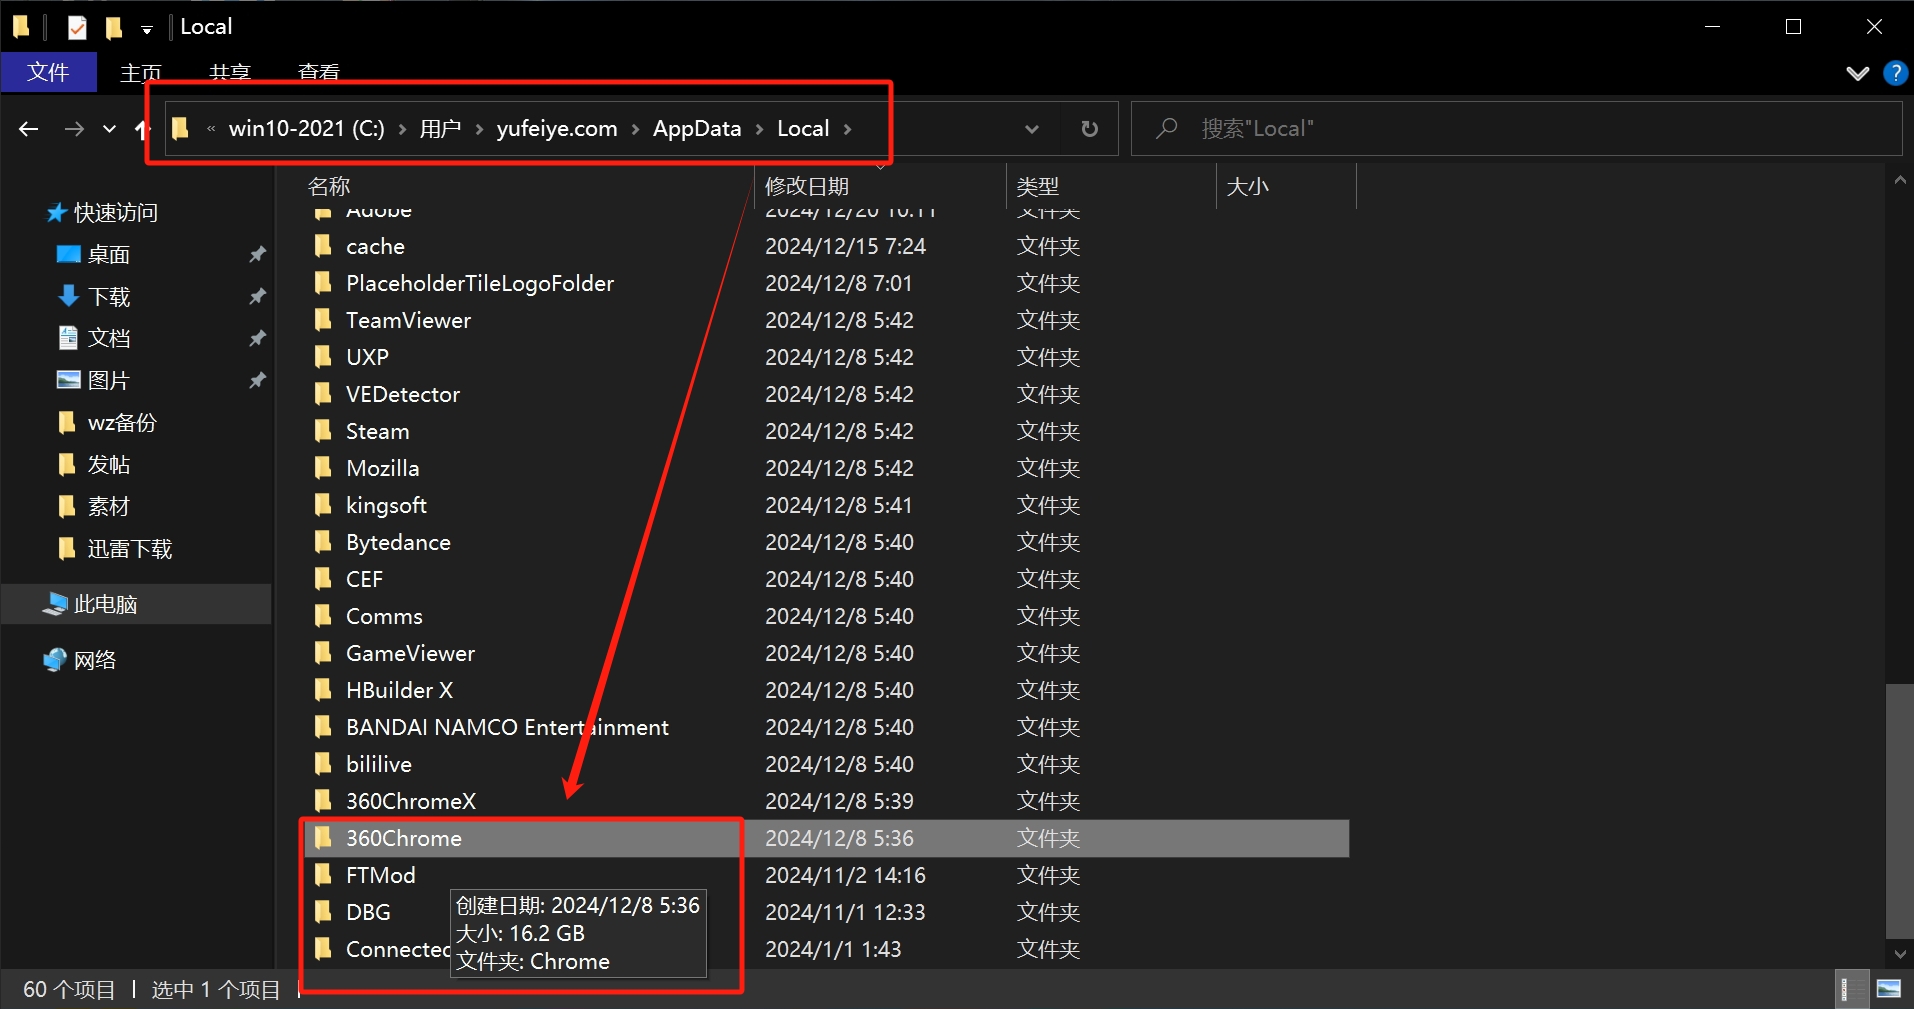Expand chevron after AppData breadcrumb
This screenshot has height=1009, width=1914.
tap(759, 129)
